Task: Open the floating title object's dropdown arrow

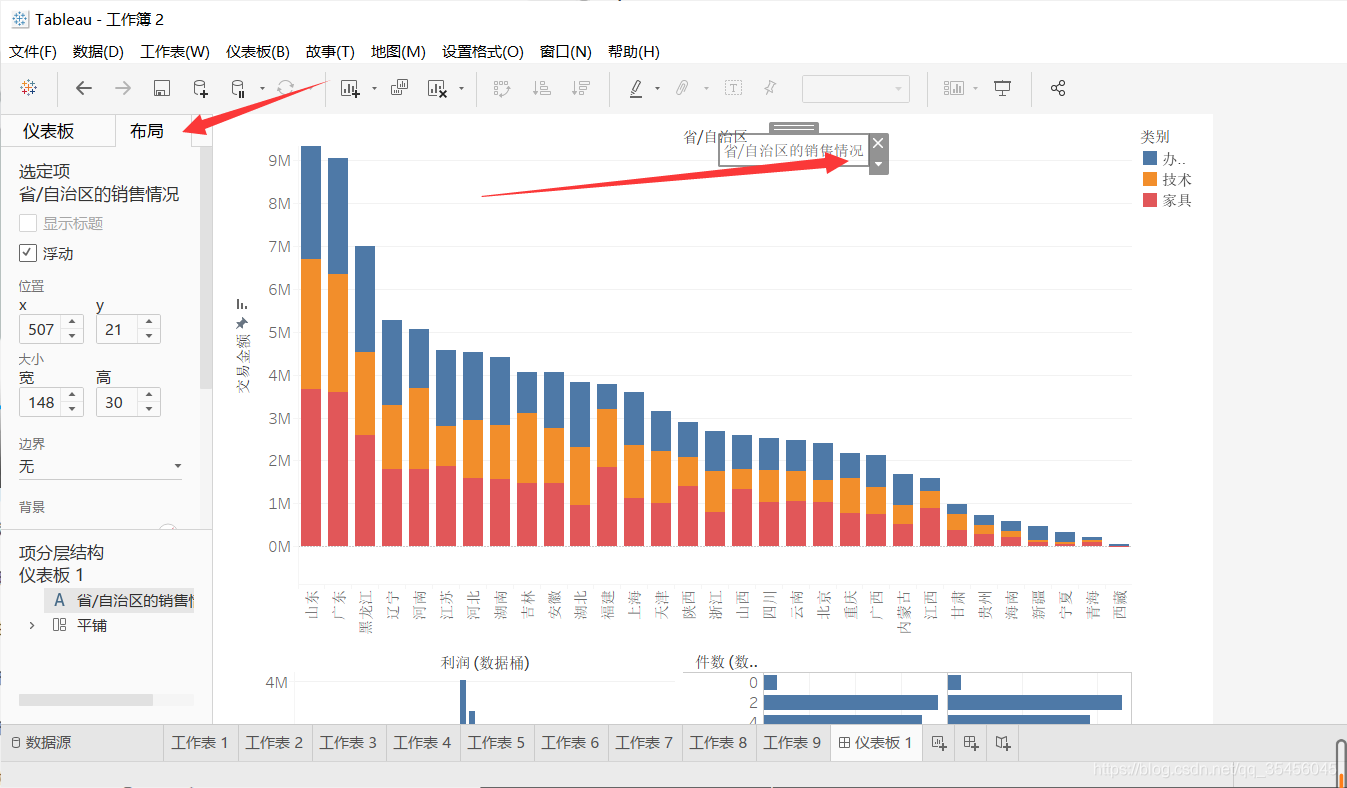Action: point(878,164)
